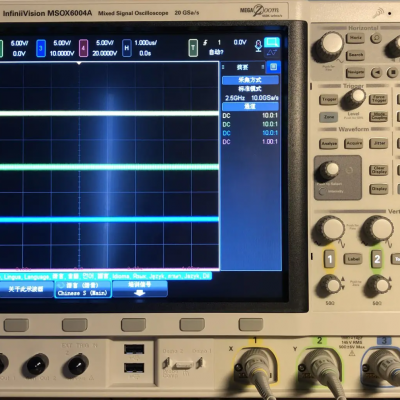Tap the 2.5GHz 10.0GSa/s readout

(x=251, y=98)
